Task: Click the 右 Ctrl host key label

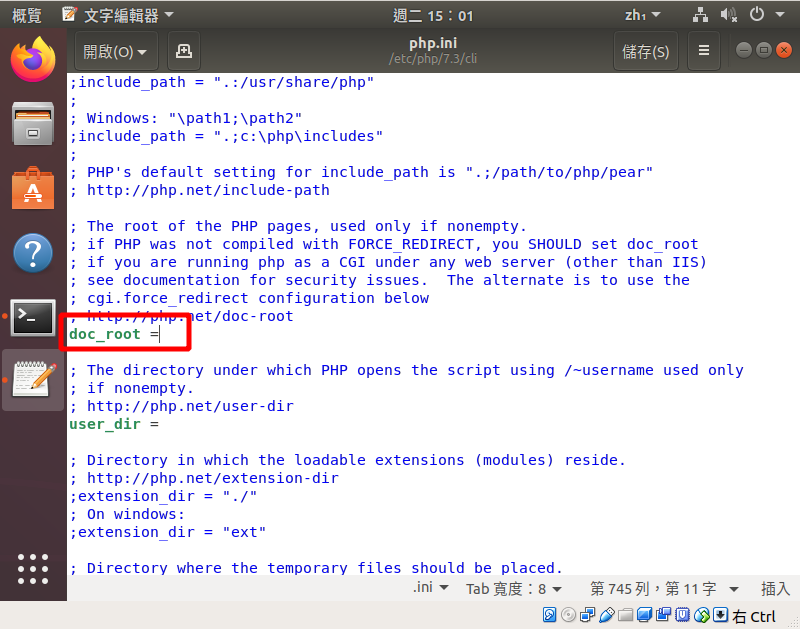Action: (754, 616)
